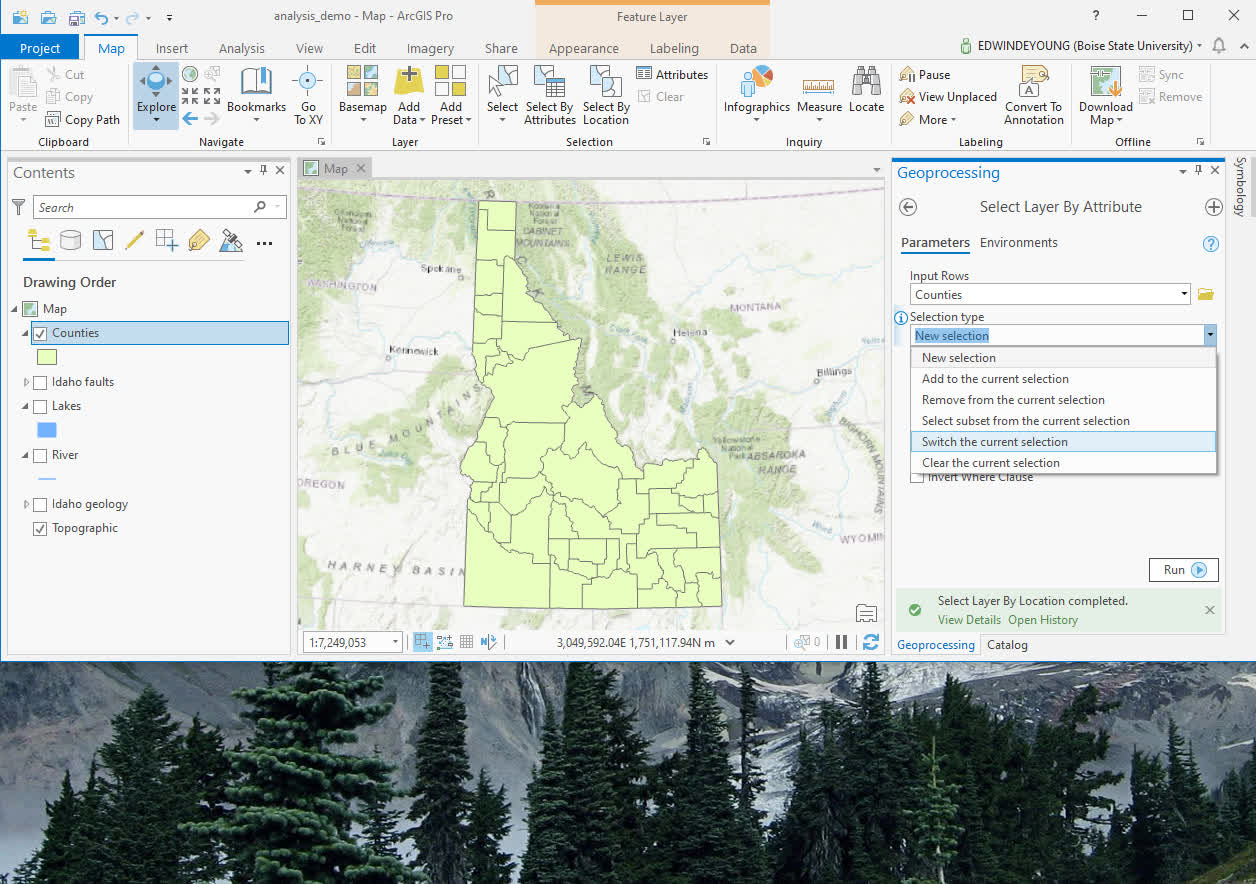Enable the Idaho faults layer

click(x=39, y=381)
